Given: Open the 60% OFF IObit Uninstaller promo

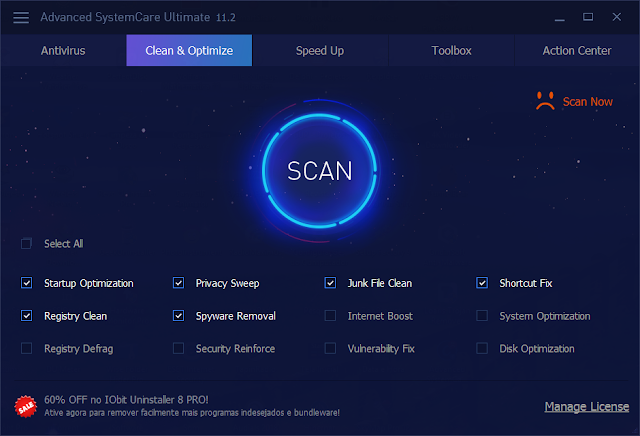Looking at the screenshot, I should pyautogui.click(x=126, y=400).
